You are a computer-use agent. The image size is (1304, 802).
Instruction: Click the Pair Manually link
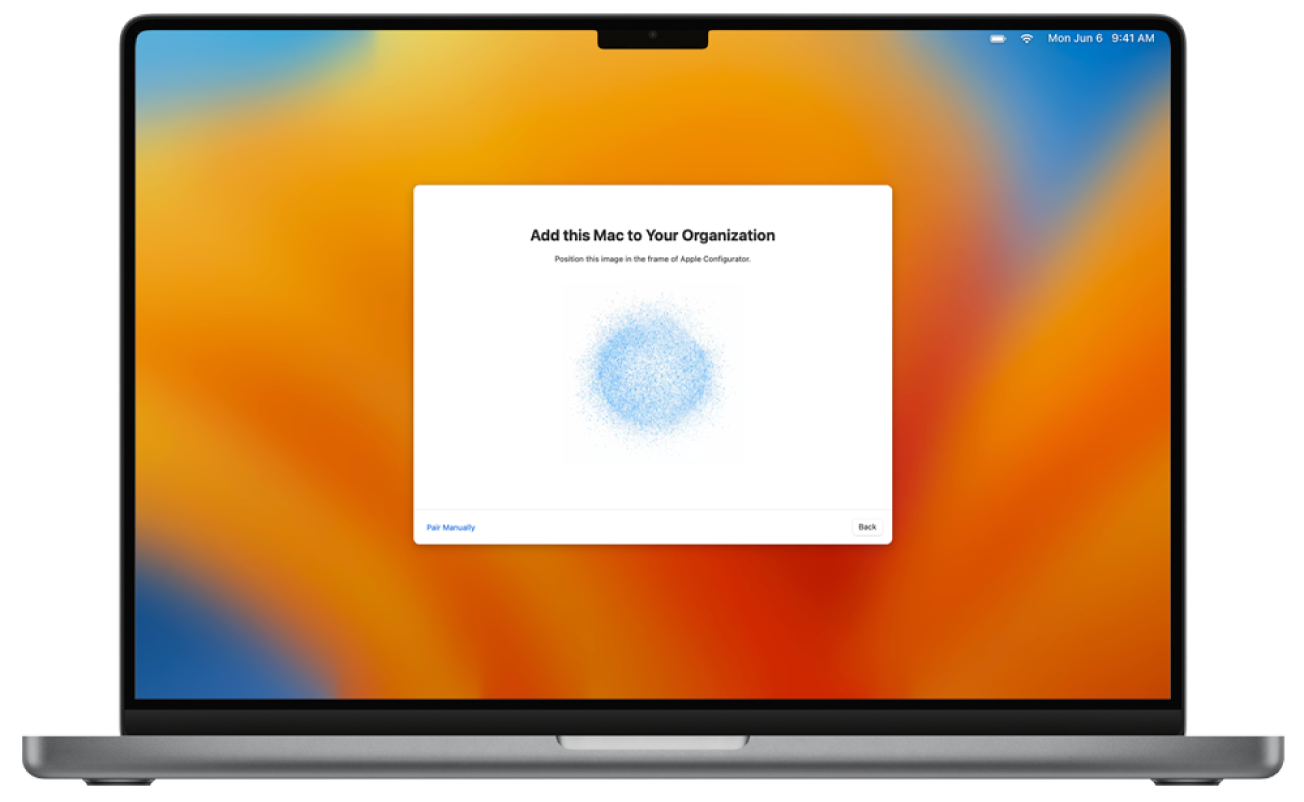pyautogui.click(x=452, y=527)
